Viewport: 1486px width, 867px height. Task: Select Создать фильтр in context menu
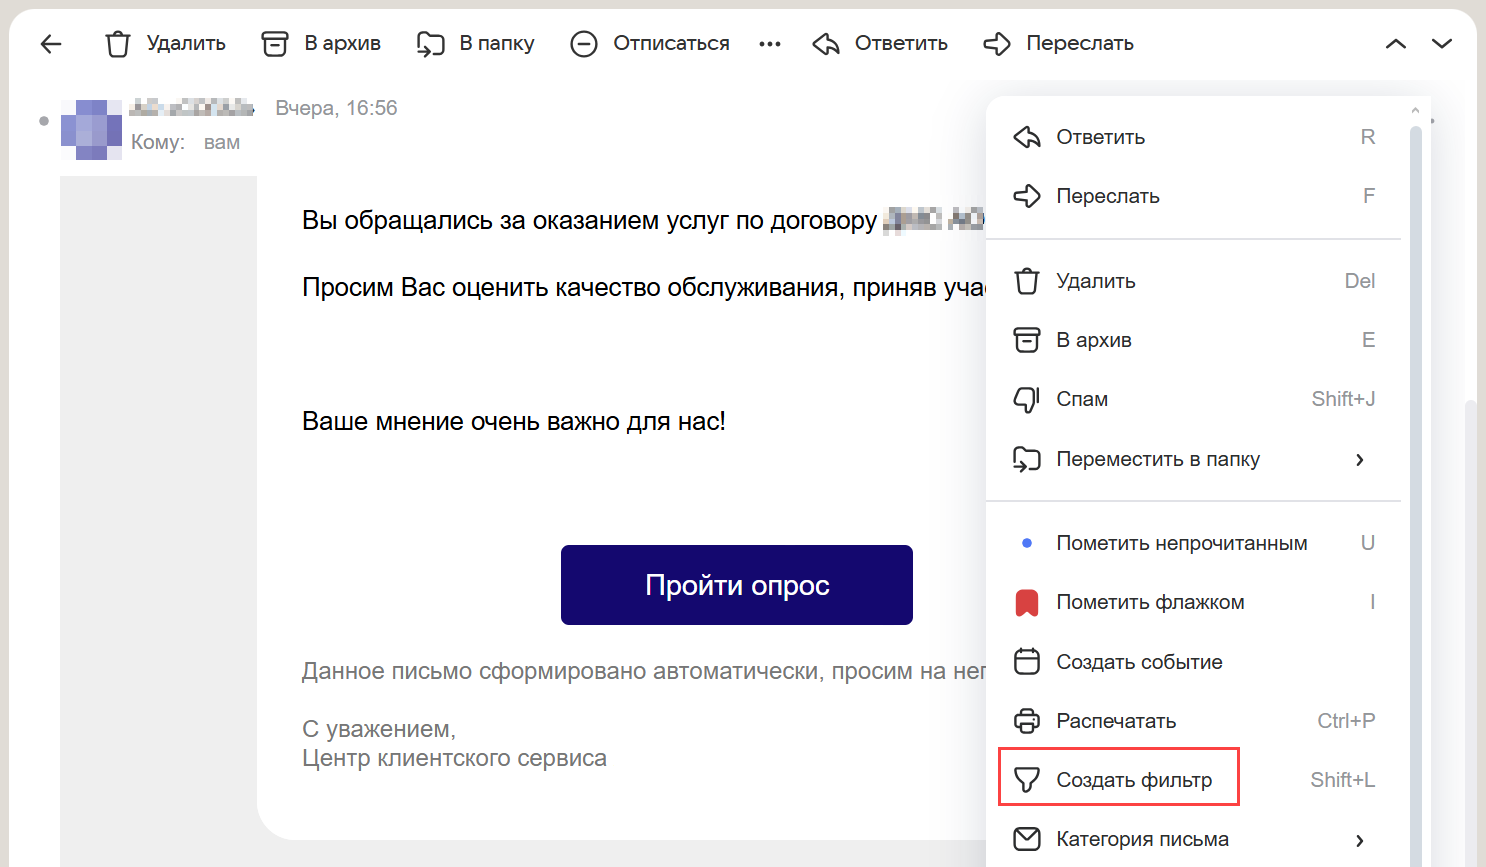pyautogui.click(x=1134, y=780)
